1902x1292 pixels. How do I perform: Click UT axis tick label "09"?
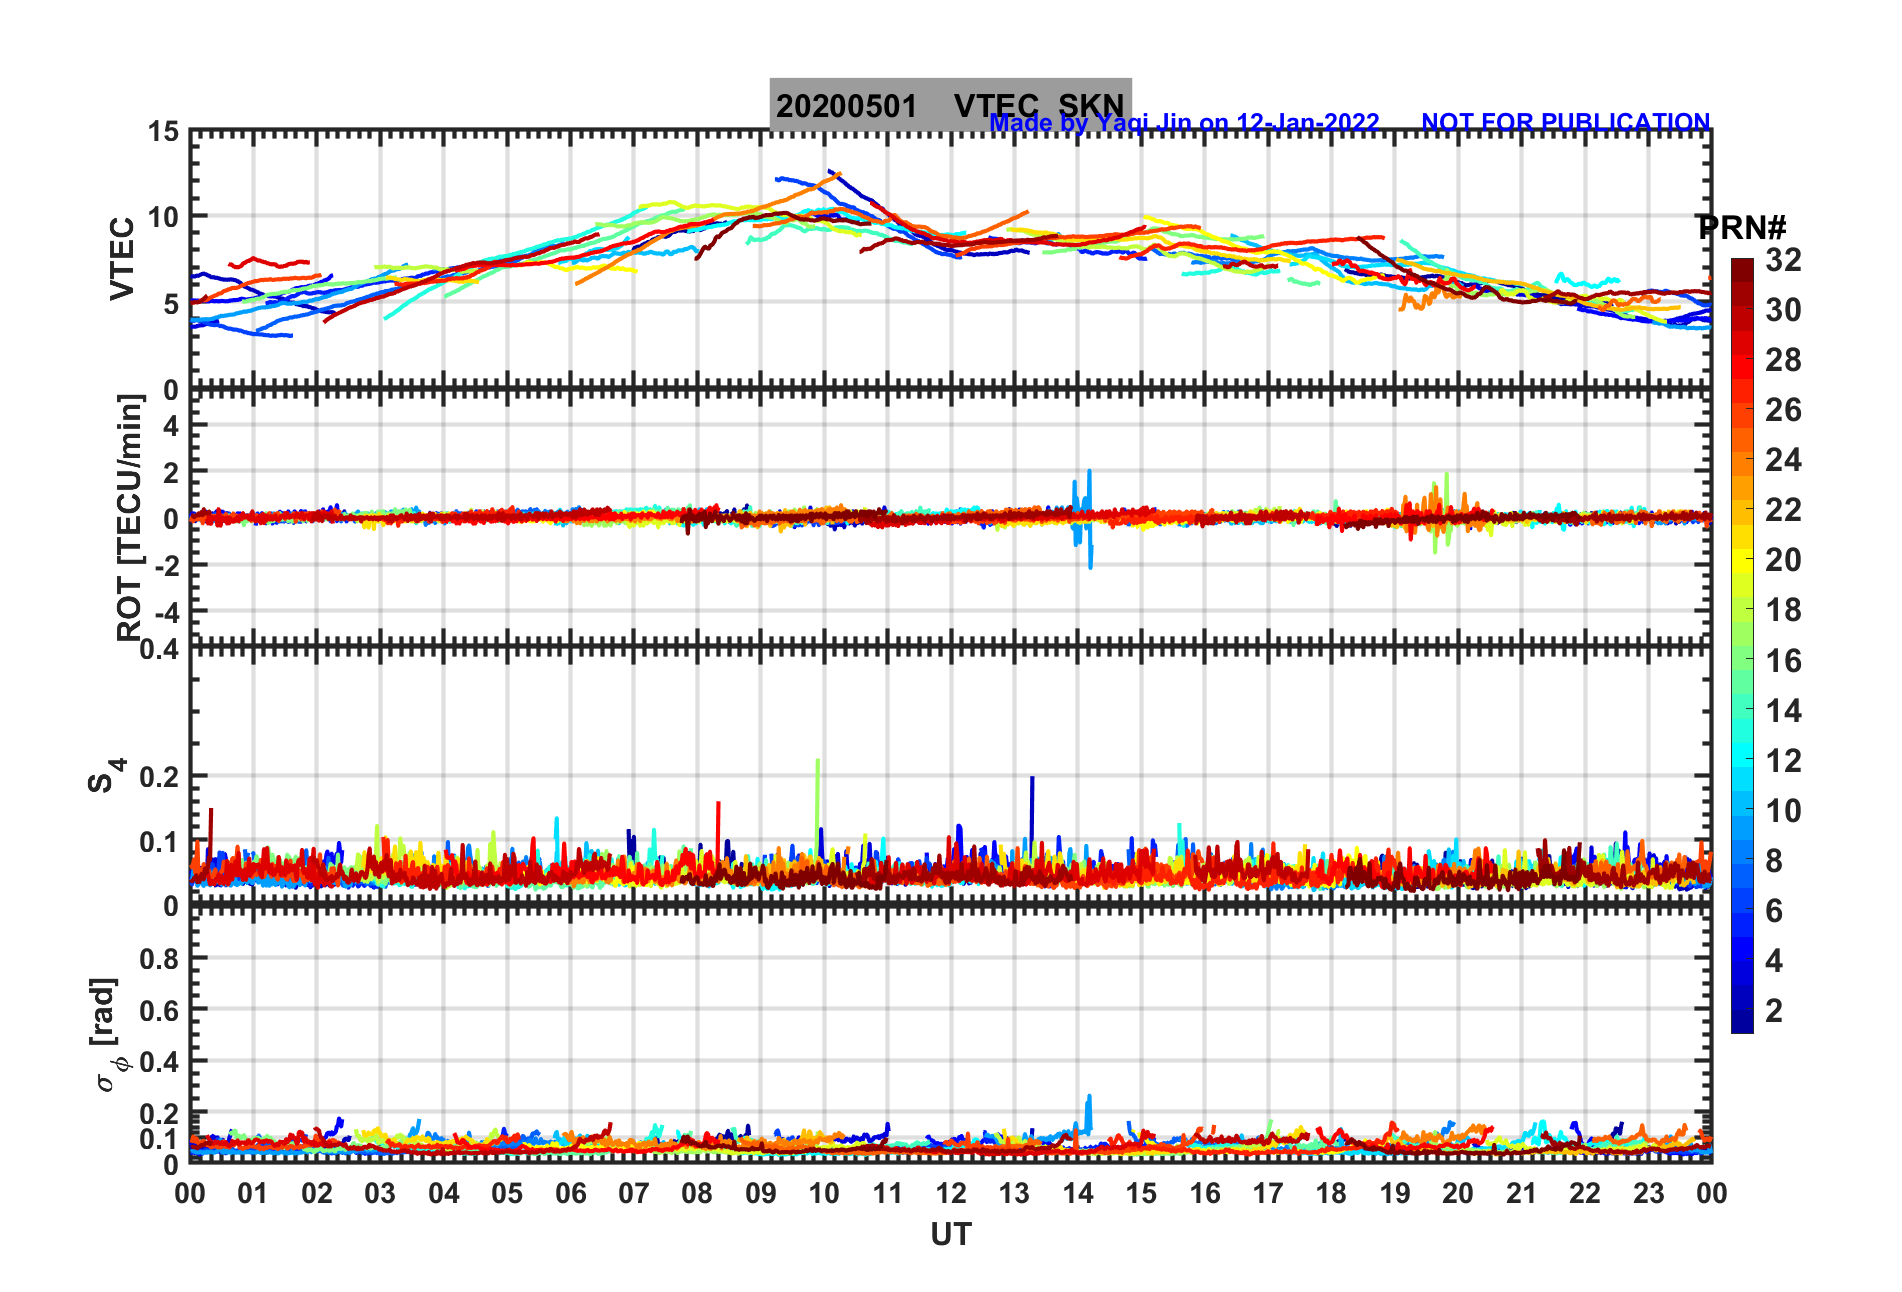tap(761, 1193)
